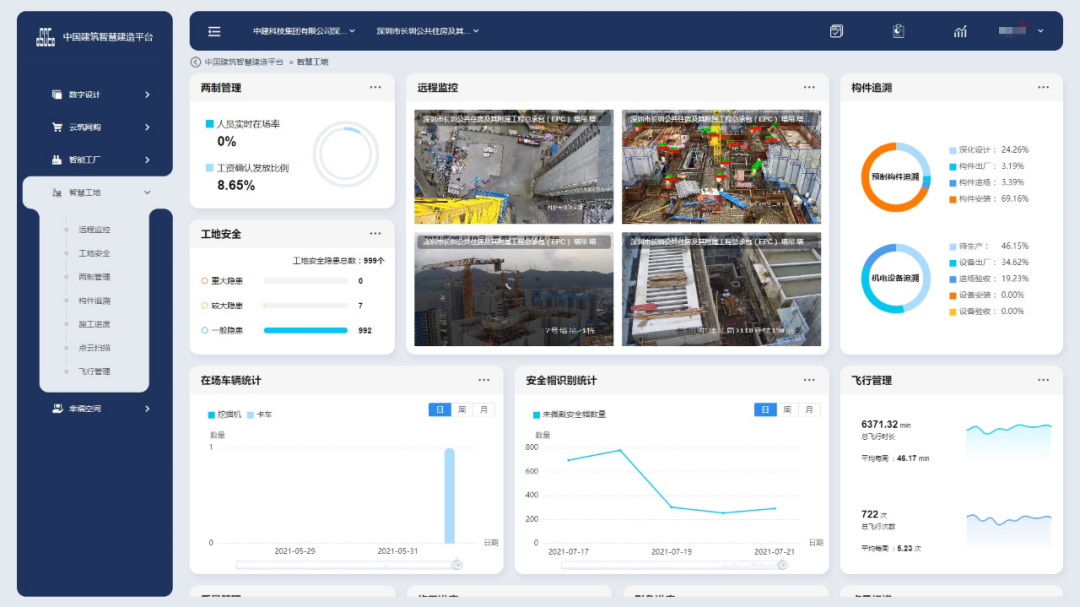Select 周 view in 在场车辆统计 chart

pos(461,410)
